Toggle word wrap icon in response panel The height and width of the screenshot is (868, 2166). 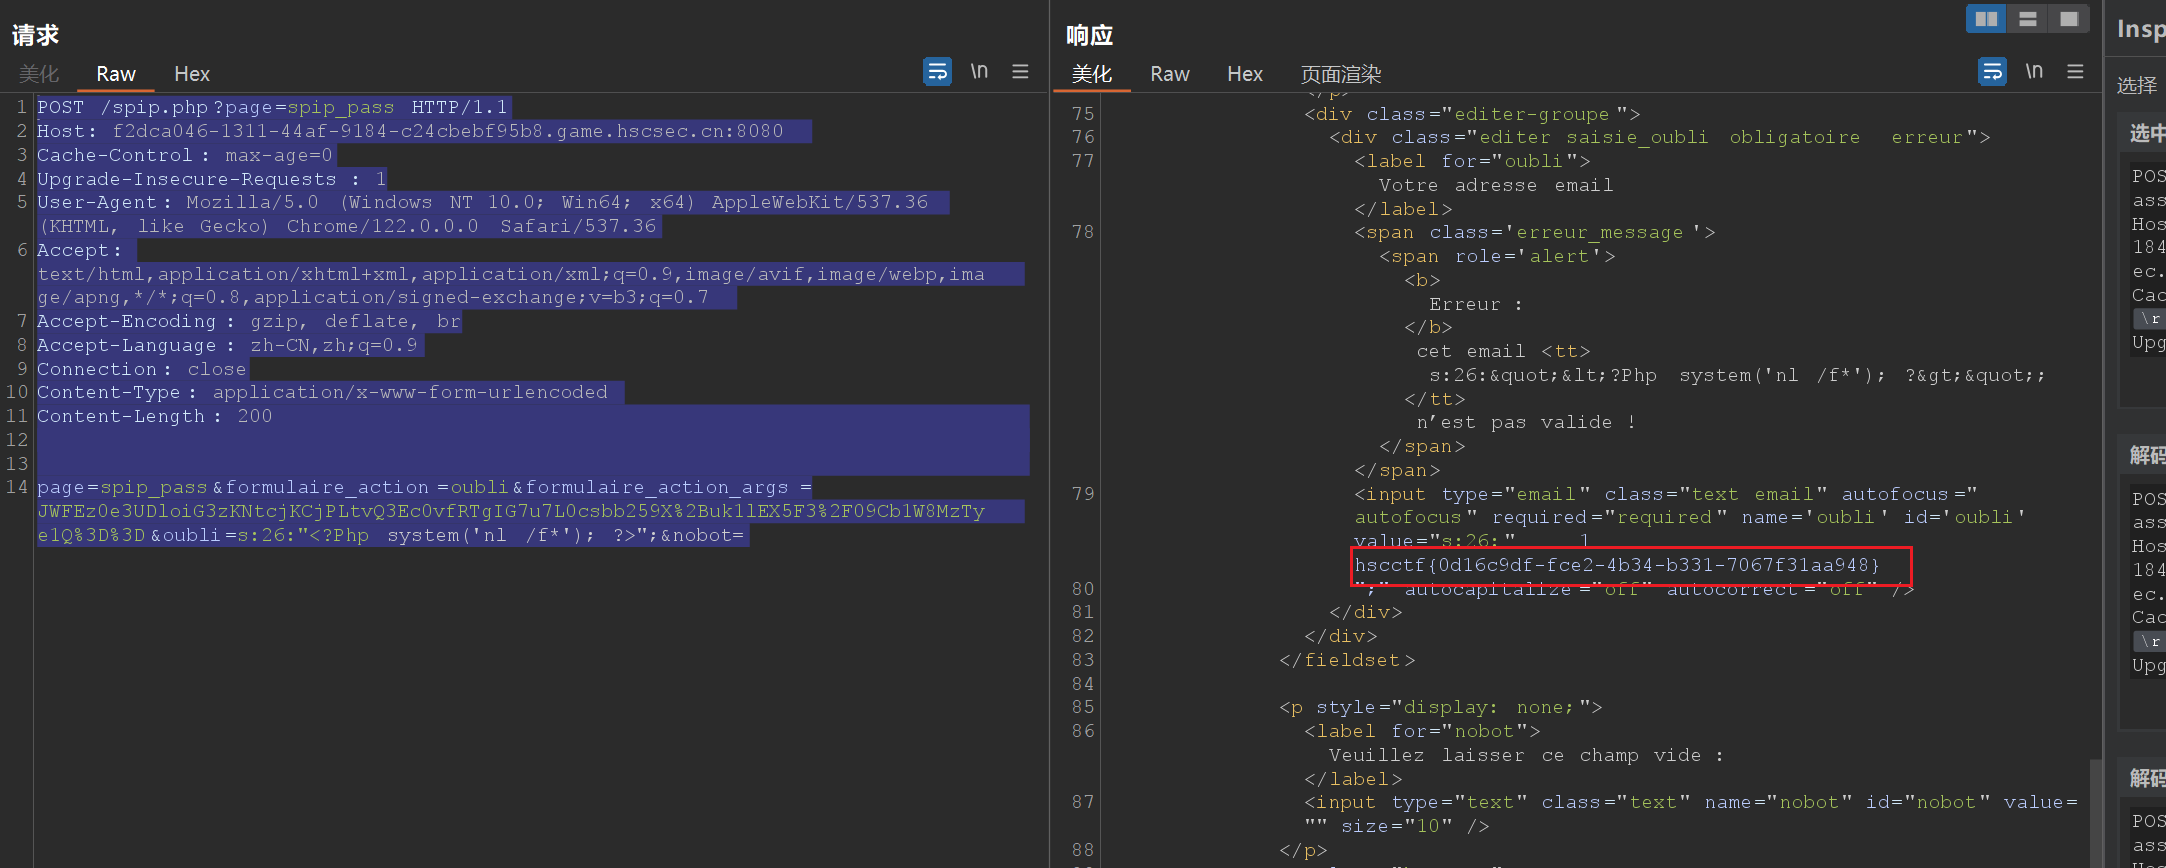1992,72
